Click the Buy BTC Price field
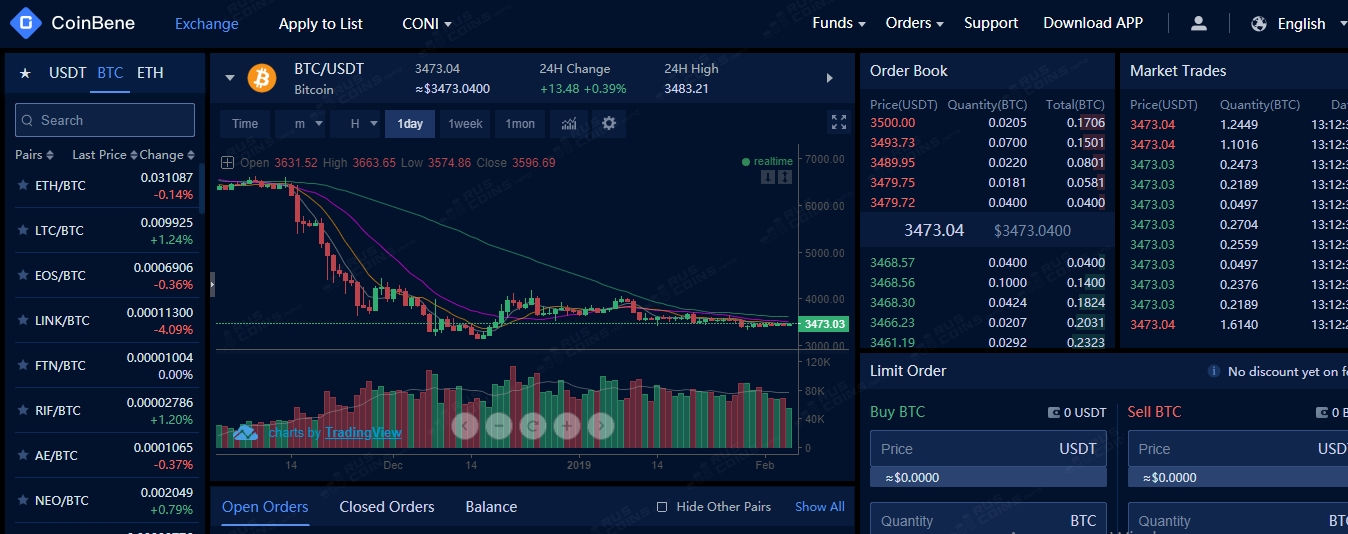This screenshot has height=534, width=1348. click(x=988, y=449)
